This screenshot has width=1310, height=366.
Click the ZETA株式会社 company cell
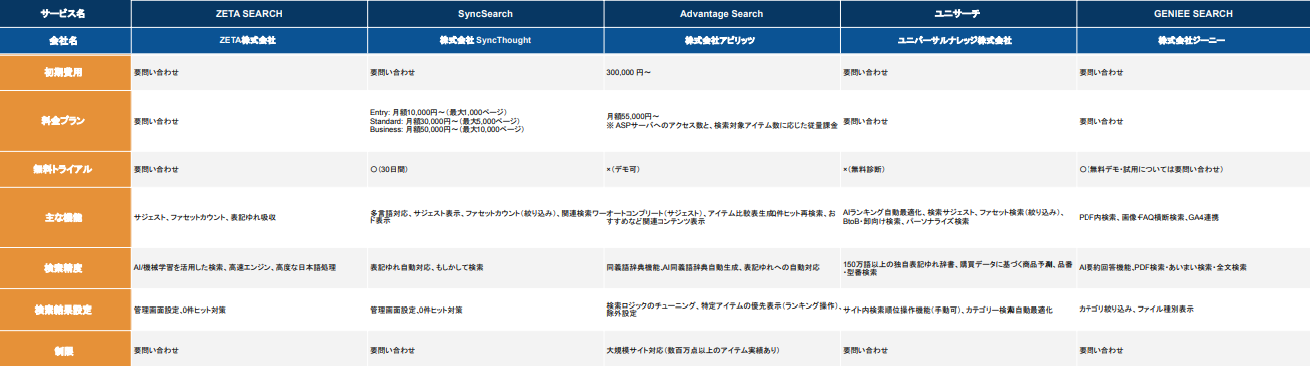point(249,41)
